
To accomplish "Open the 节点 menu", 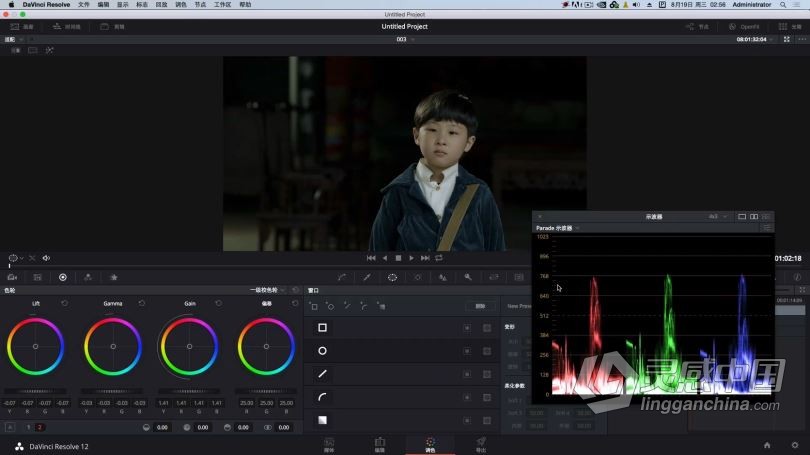I will 200,5.
